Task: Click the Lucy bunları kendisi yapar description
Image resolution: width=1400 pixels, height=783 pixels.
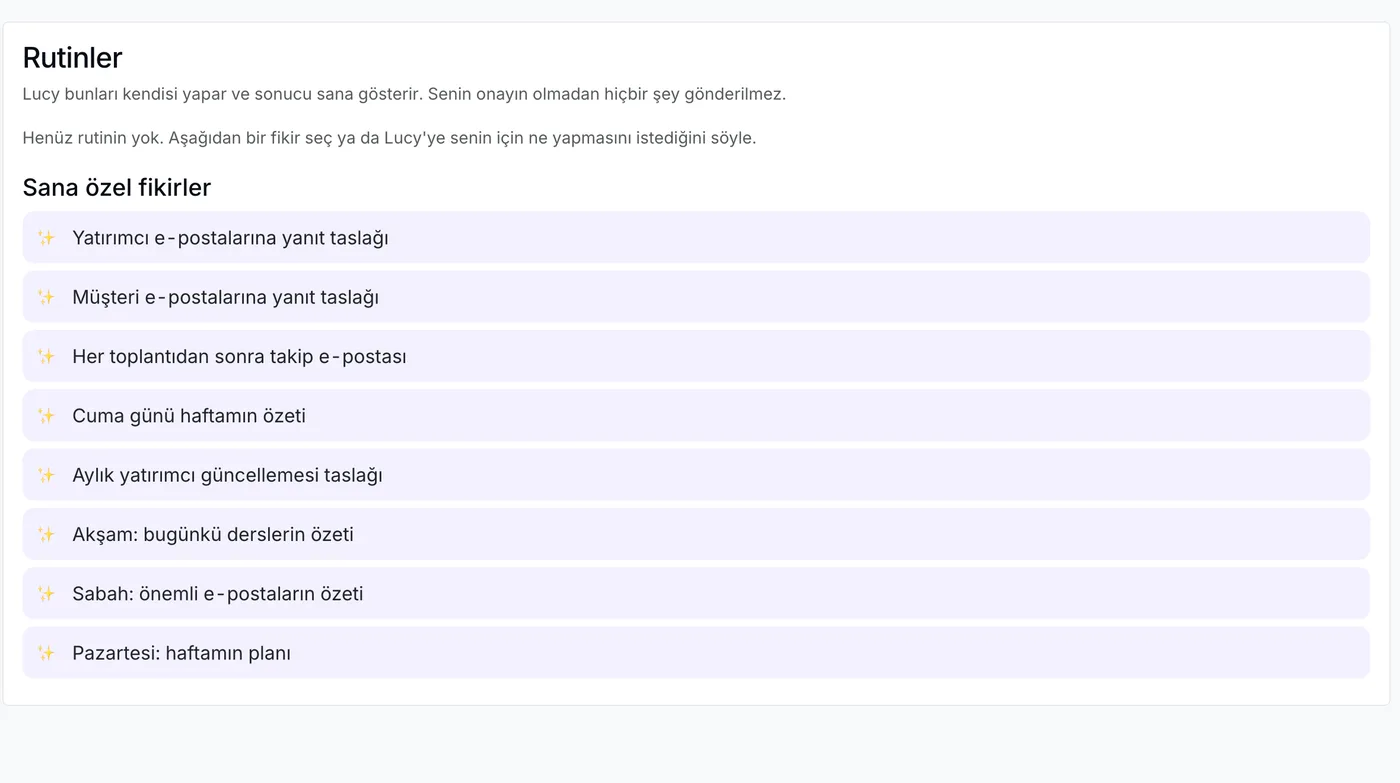Action: pyautogui.click(x=404, y=94)
